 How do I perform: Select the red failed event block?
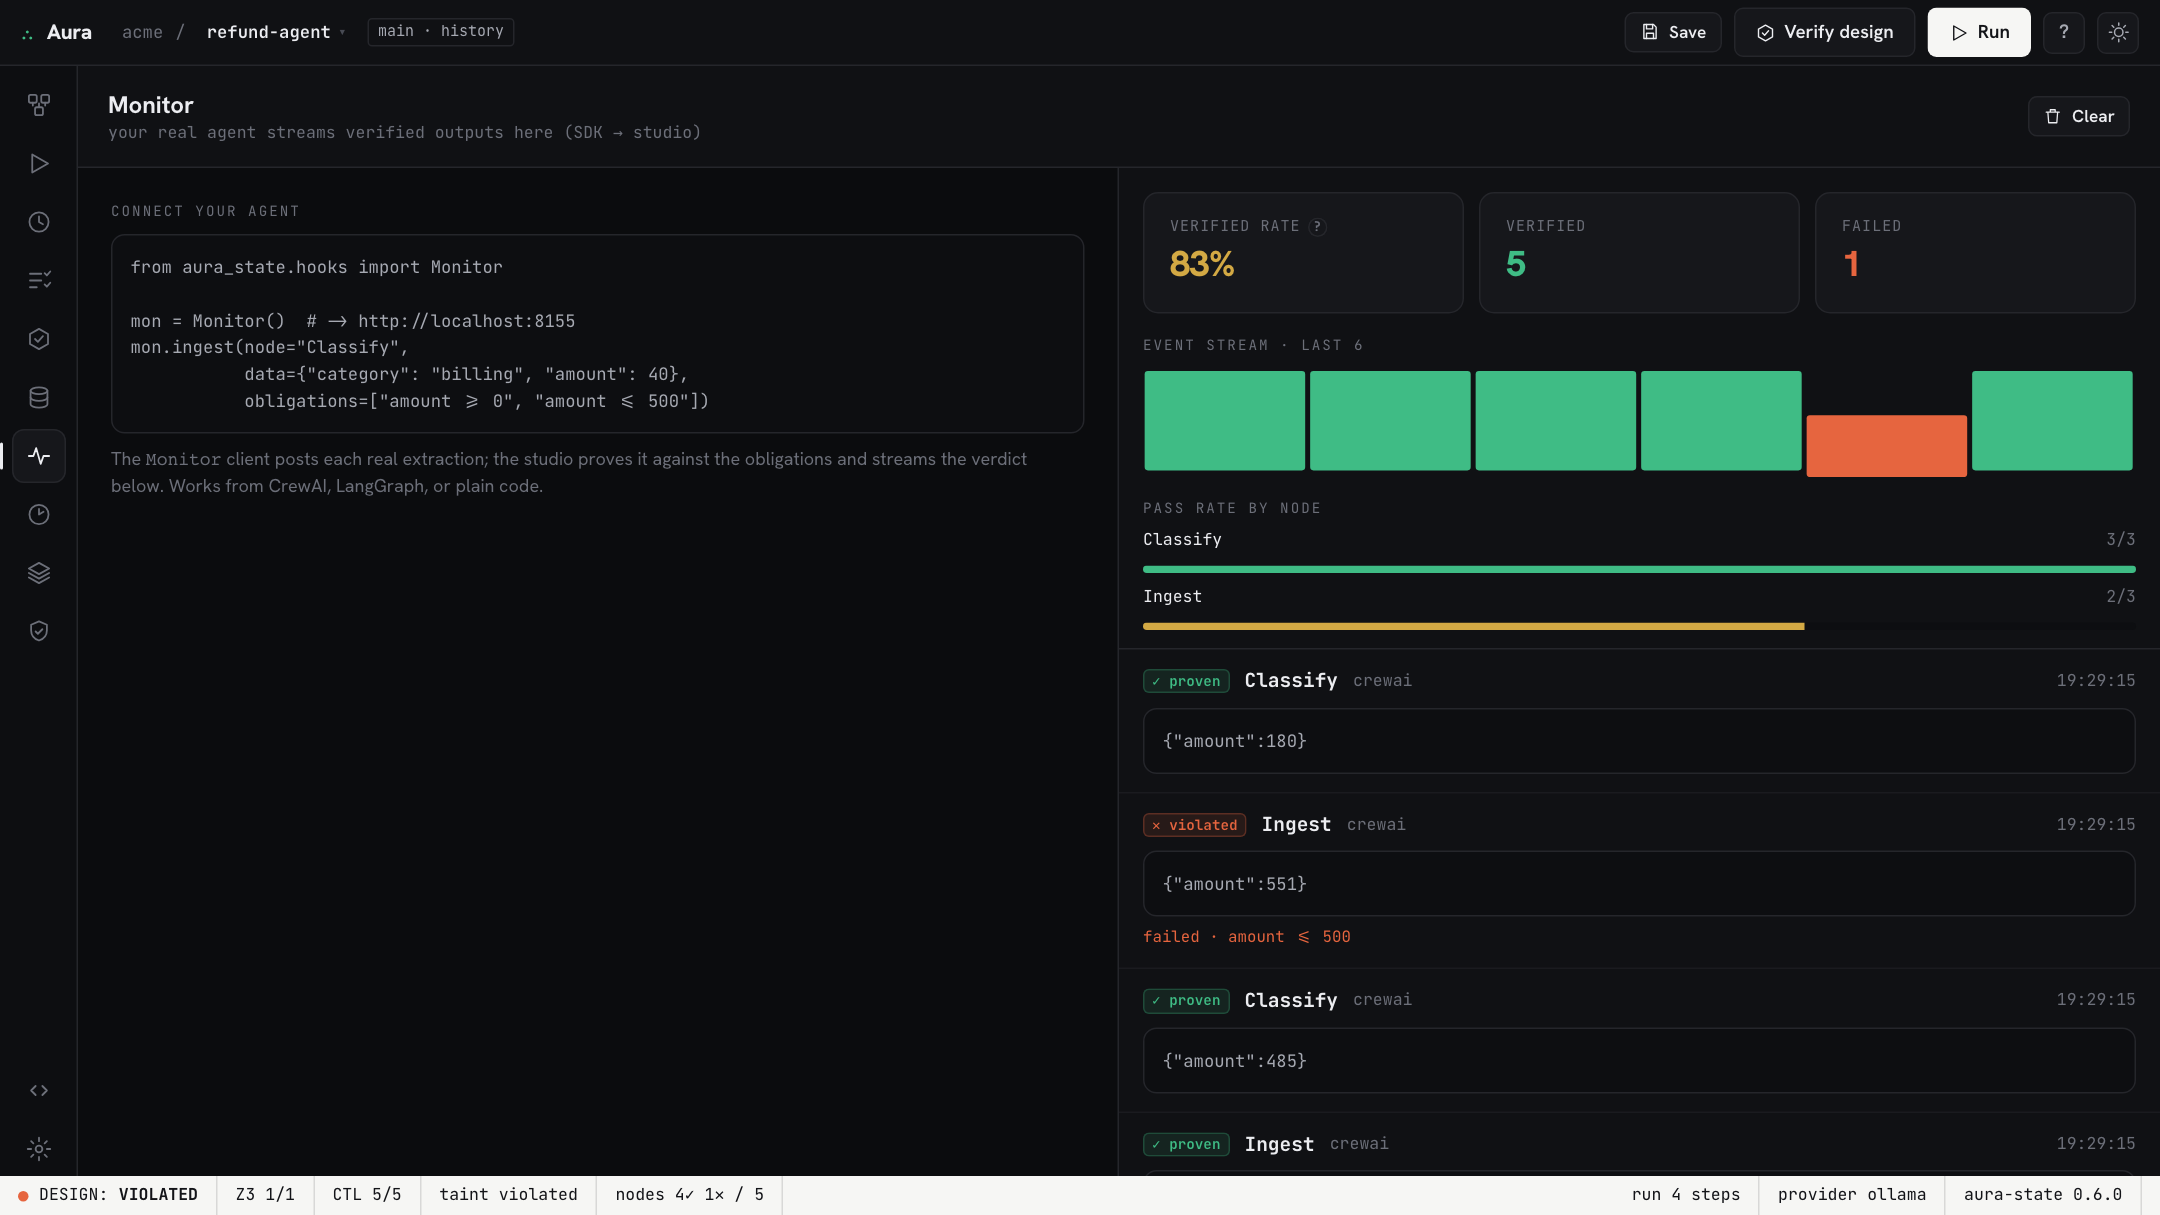[1886, 445]
